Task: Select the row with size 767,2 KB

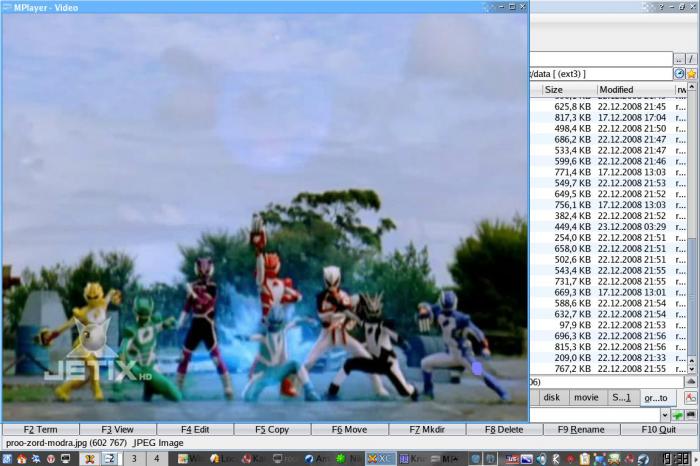Action: (608, 369)
